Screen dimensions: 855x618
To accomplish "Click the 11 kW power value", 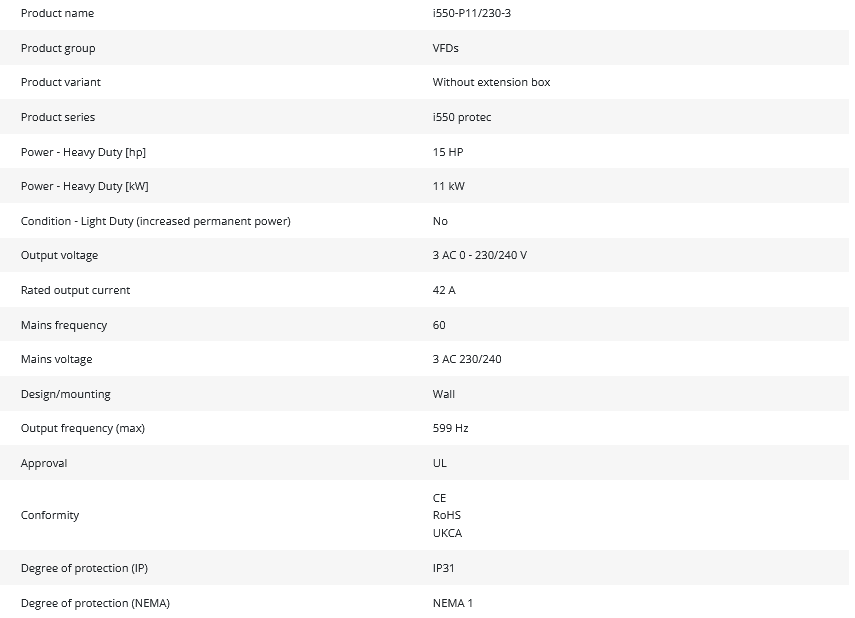I will (448, 186).
